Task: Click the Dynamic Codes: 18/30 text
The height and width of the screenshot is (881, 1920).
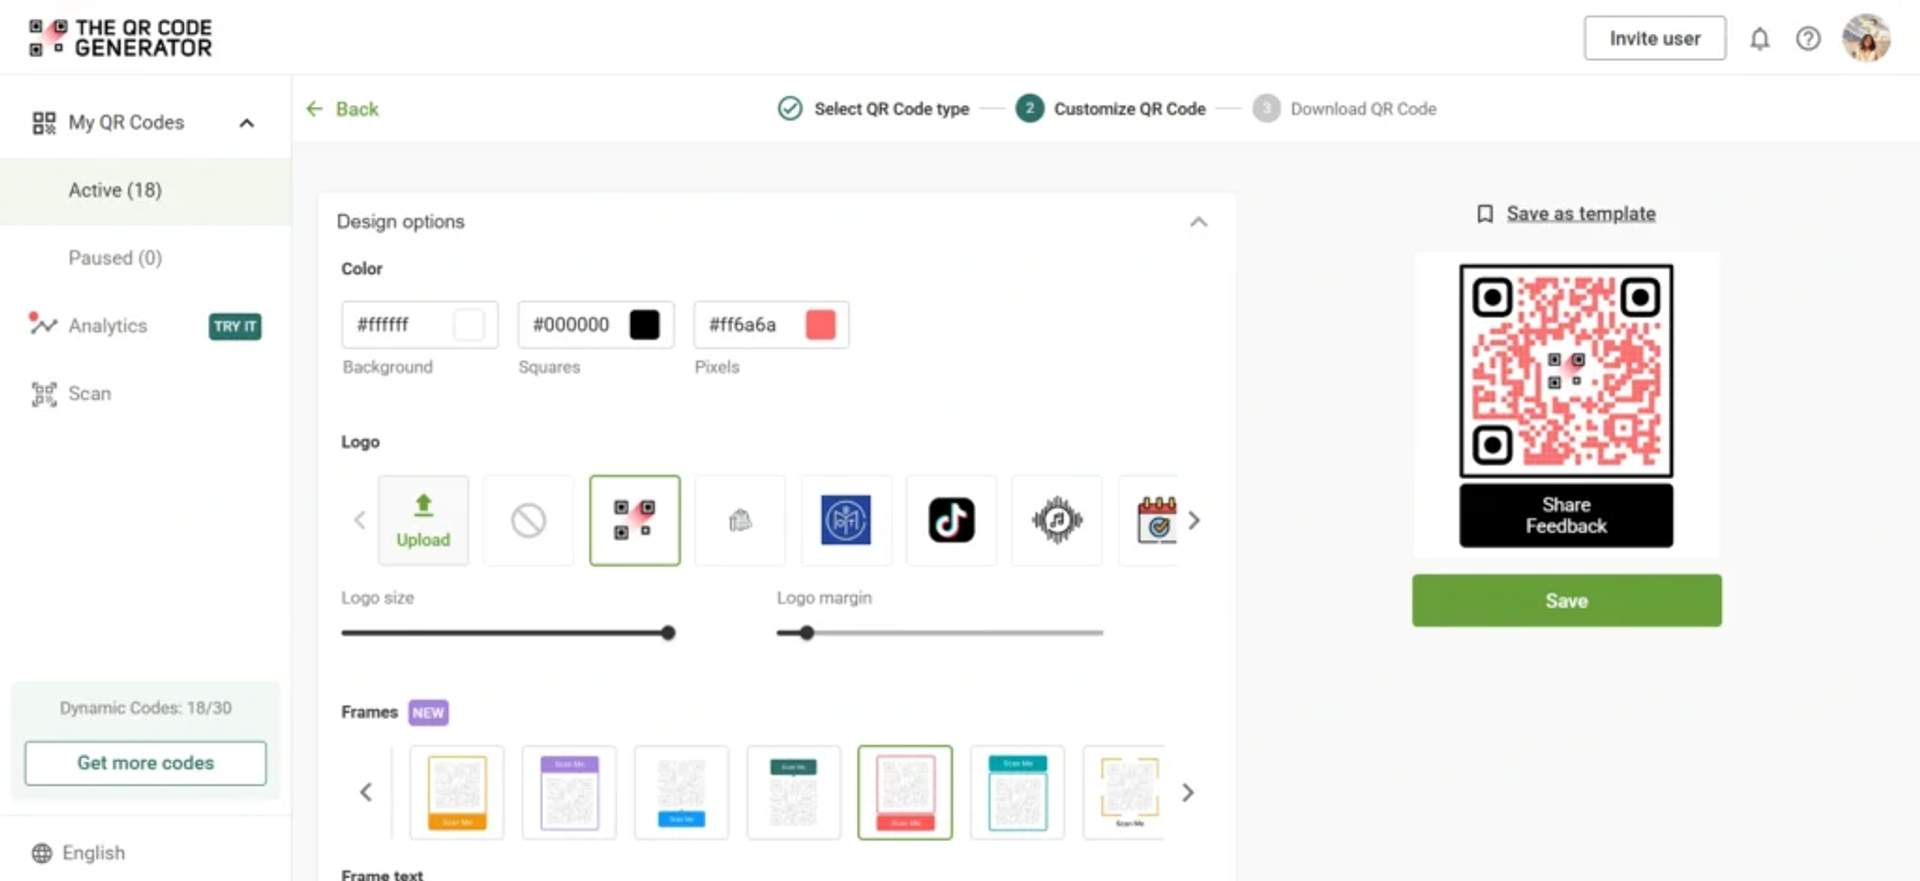Action: 146,708
